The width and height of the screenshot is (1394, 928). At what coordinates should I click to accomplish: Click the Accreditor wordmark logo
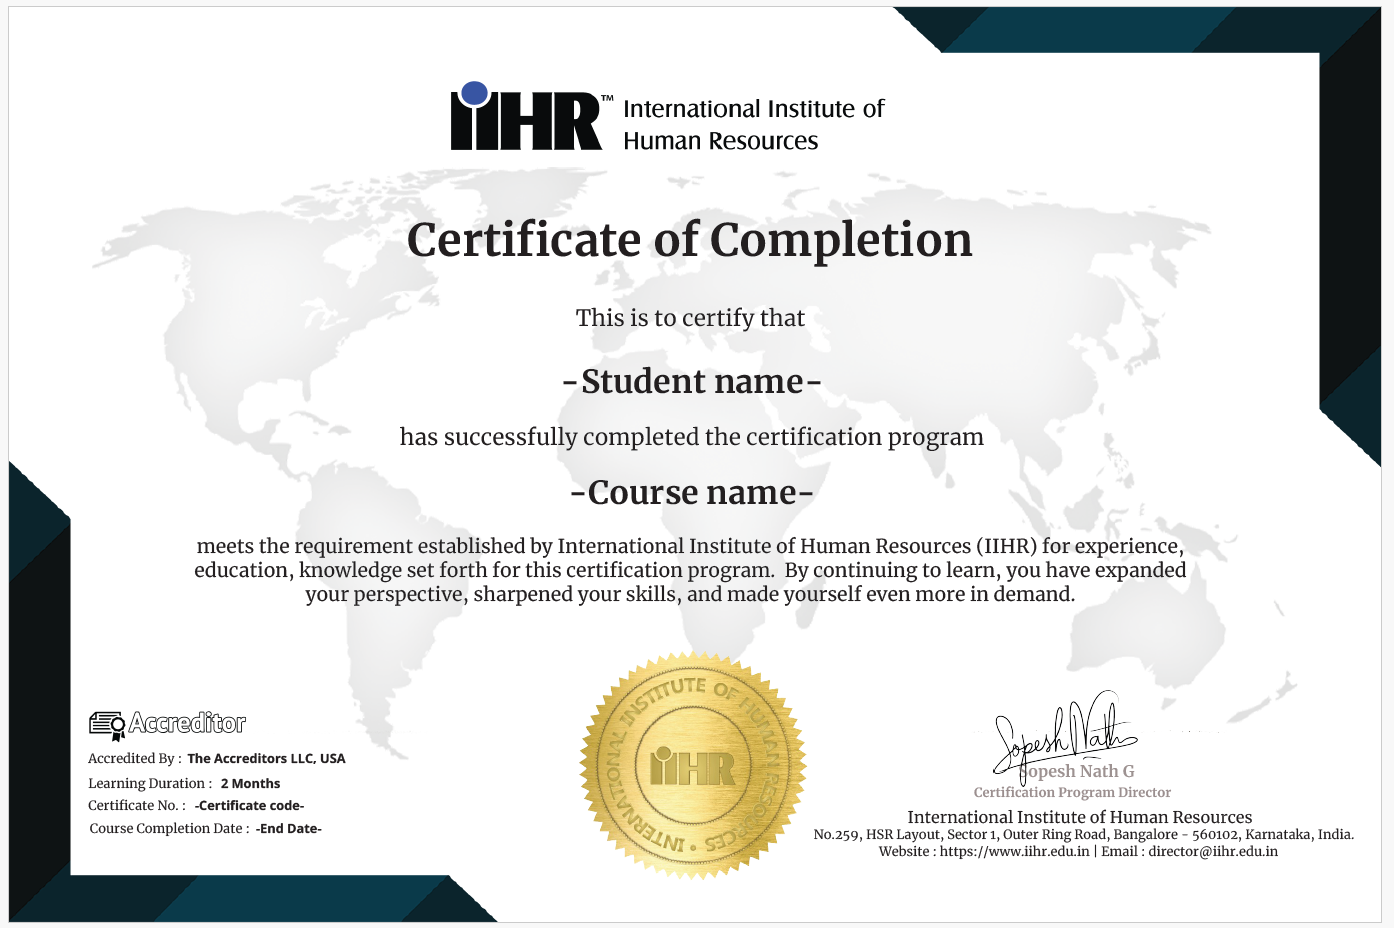coord(187,723)
